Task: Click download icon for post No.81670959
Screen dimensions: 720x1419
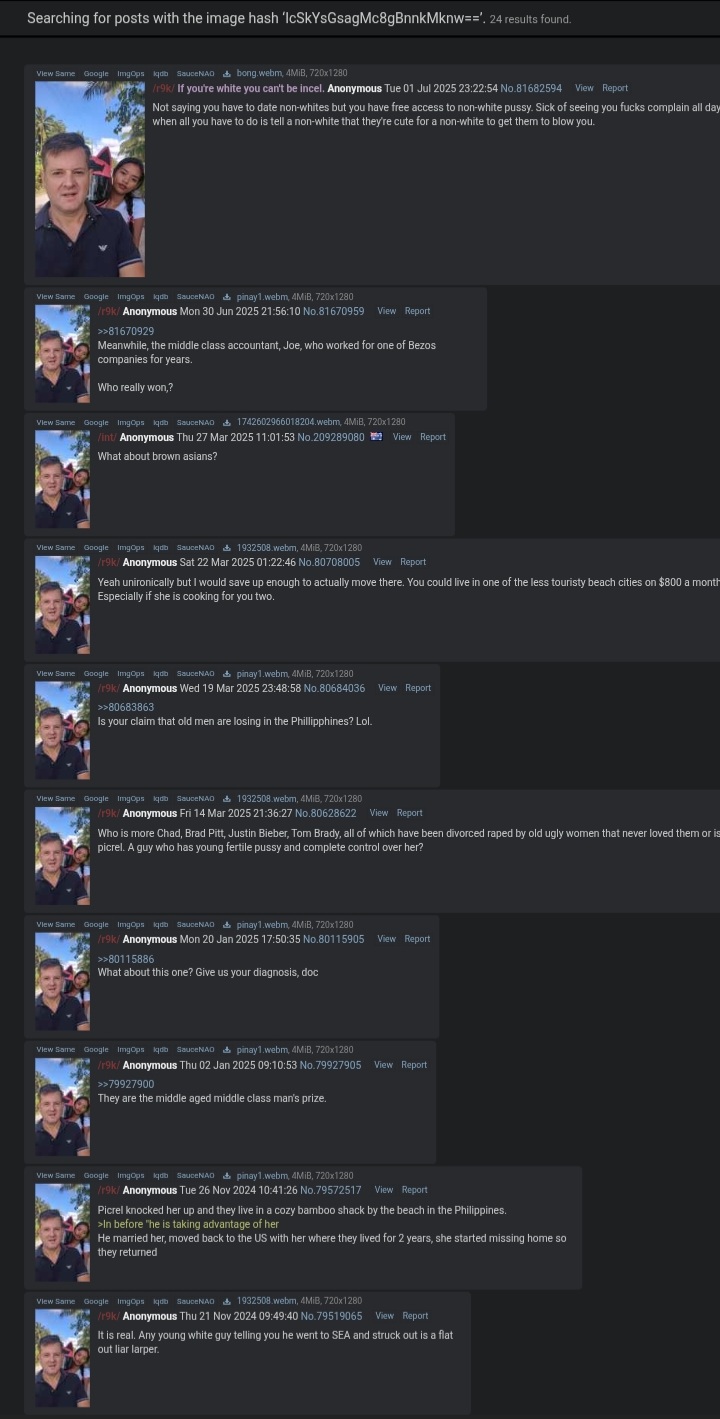Action: 227,297
